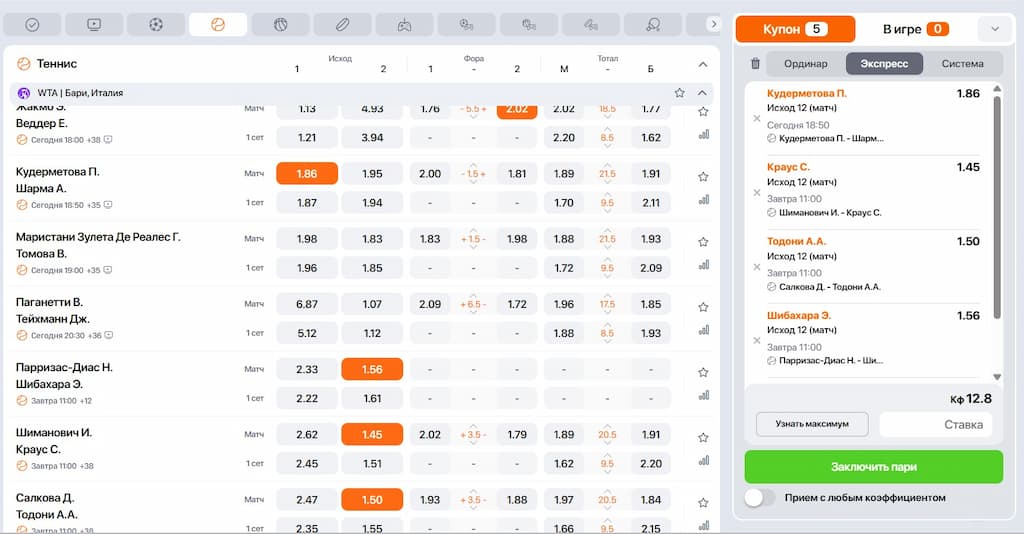Open the checkmark all-sports tab icon
This screenshot has width=1024, height=534.
point(32,25)
